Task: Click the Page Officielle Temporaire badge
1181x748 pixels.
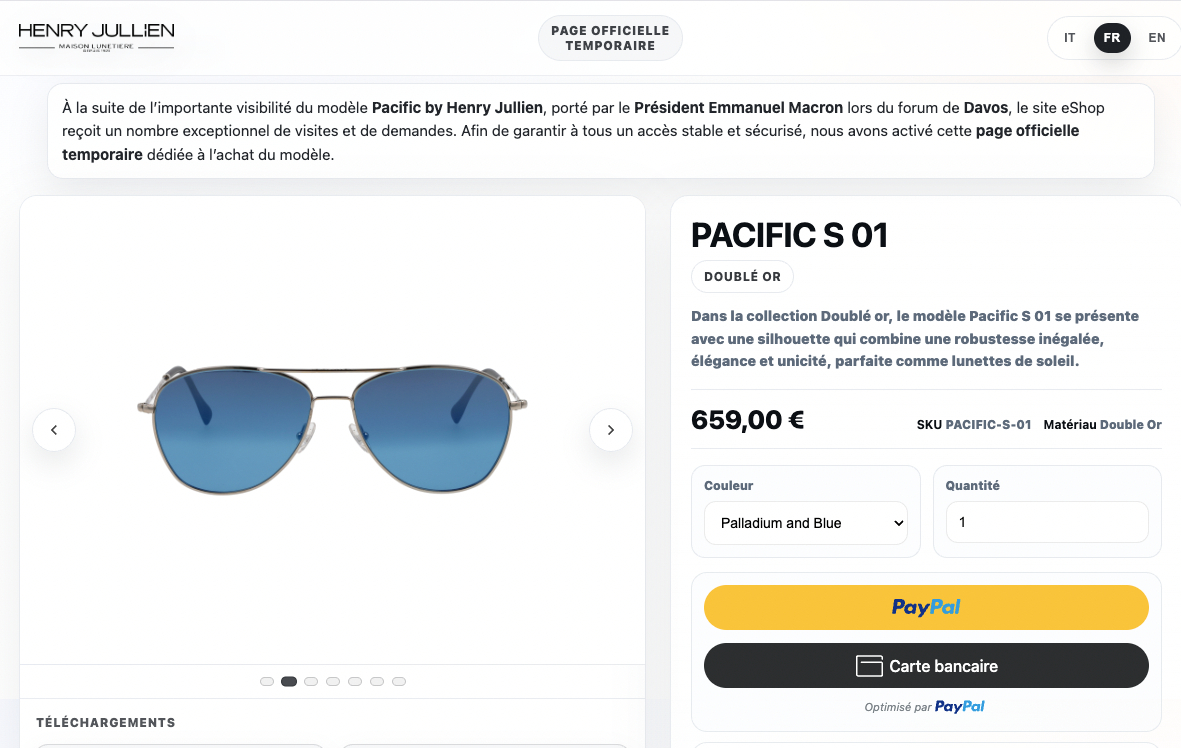Action: 610,38
